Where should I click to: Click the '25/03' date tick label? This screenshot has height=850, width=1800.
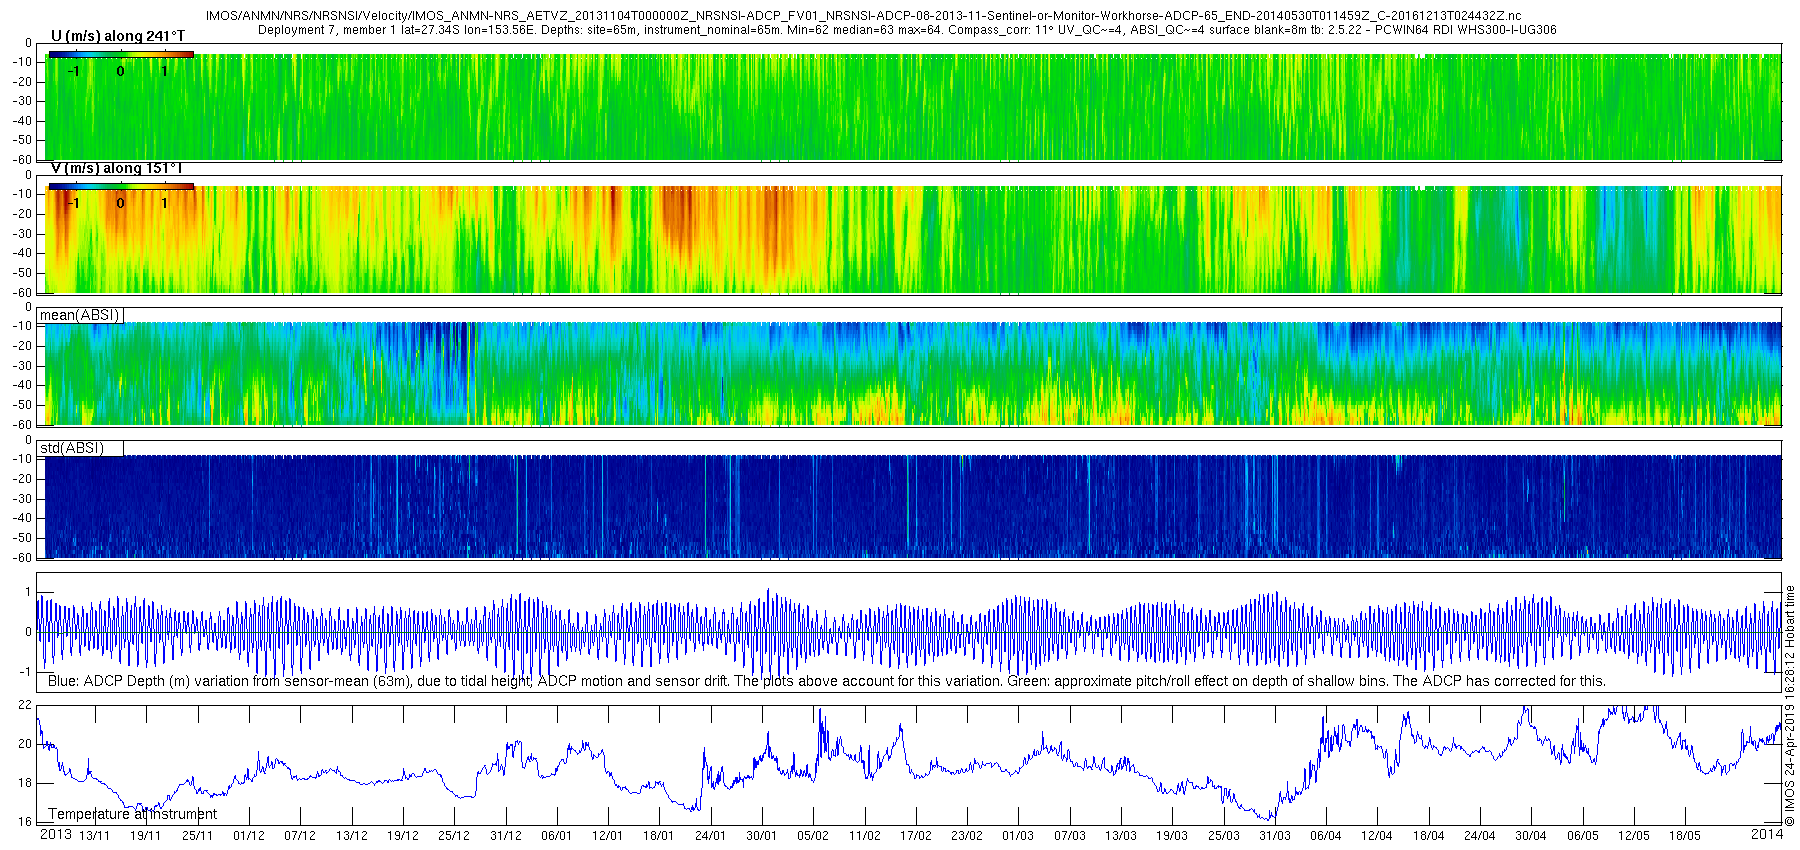point(1224,836)
